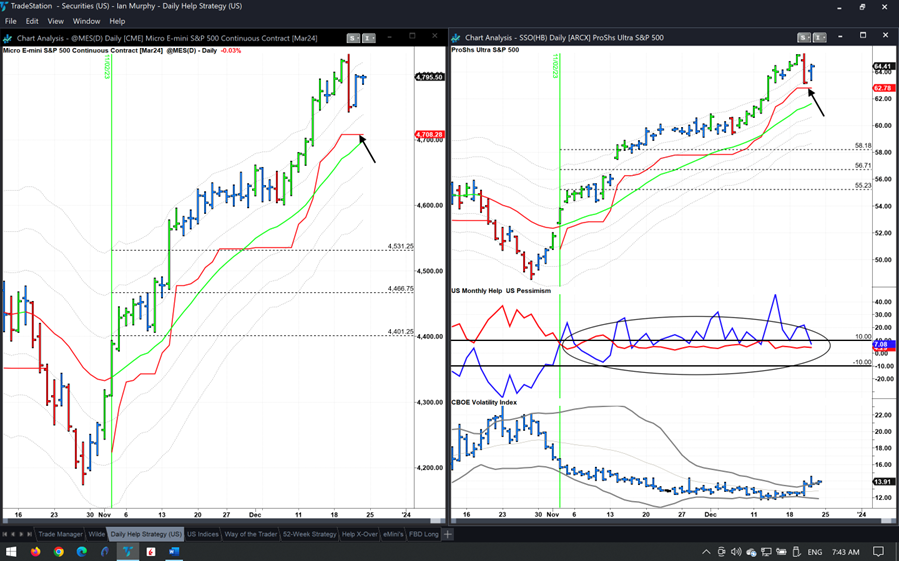Add a new workspace tab with plus button
899x561 pixels.
[x=448, y=534]
